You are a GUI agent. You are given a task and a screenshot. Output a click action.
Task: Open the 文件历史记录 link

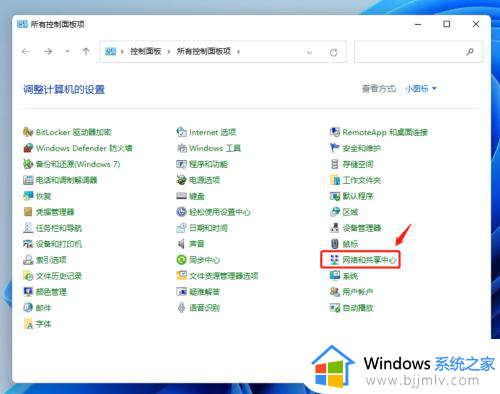(59, 276)
